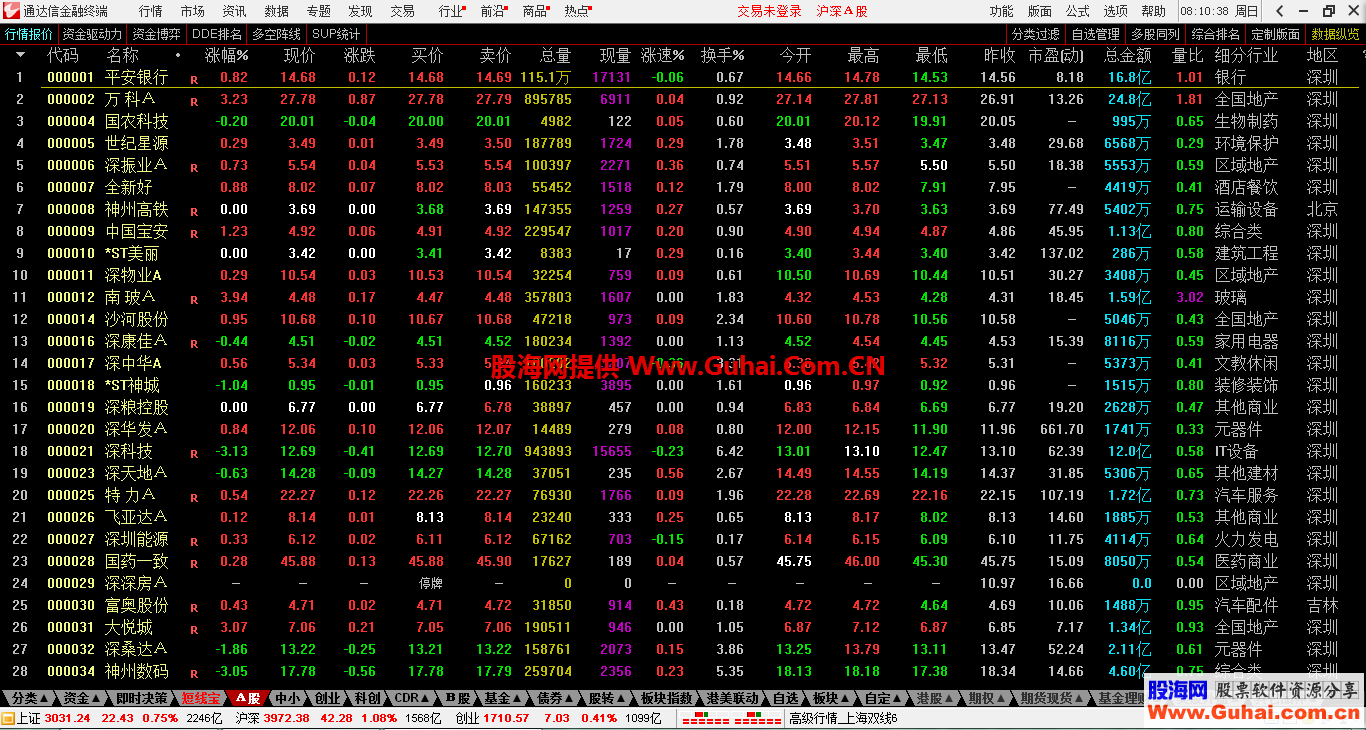Select the *ST美丽 stock row
Screen dimensions: 1366x730
pyautogui.click(x=683, y=253)
